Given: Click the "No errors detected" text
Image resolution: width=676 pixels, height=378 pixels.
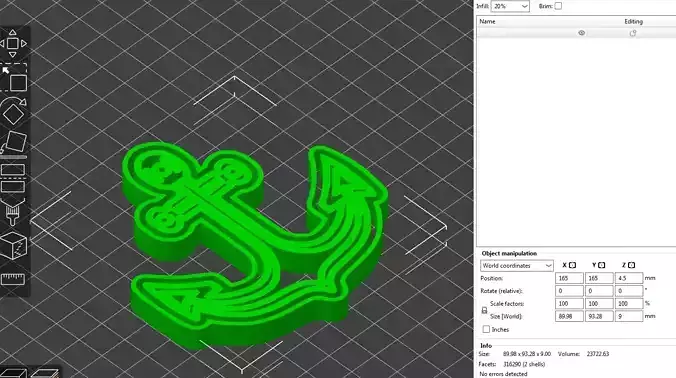Looking at the screenshot, I should click(503, 374).
